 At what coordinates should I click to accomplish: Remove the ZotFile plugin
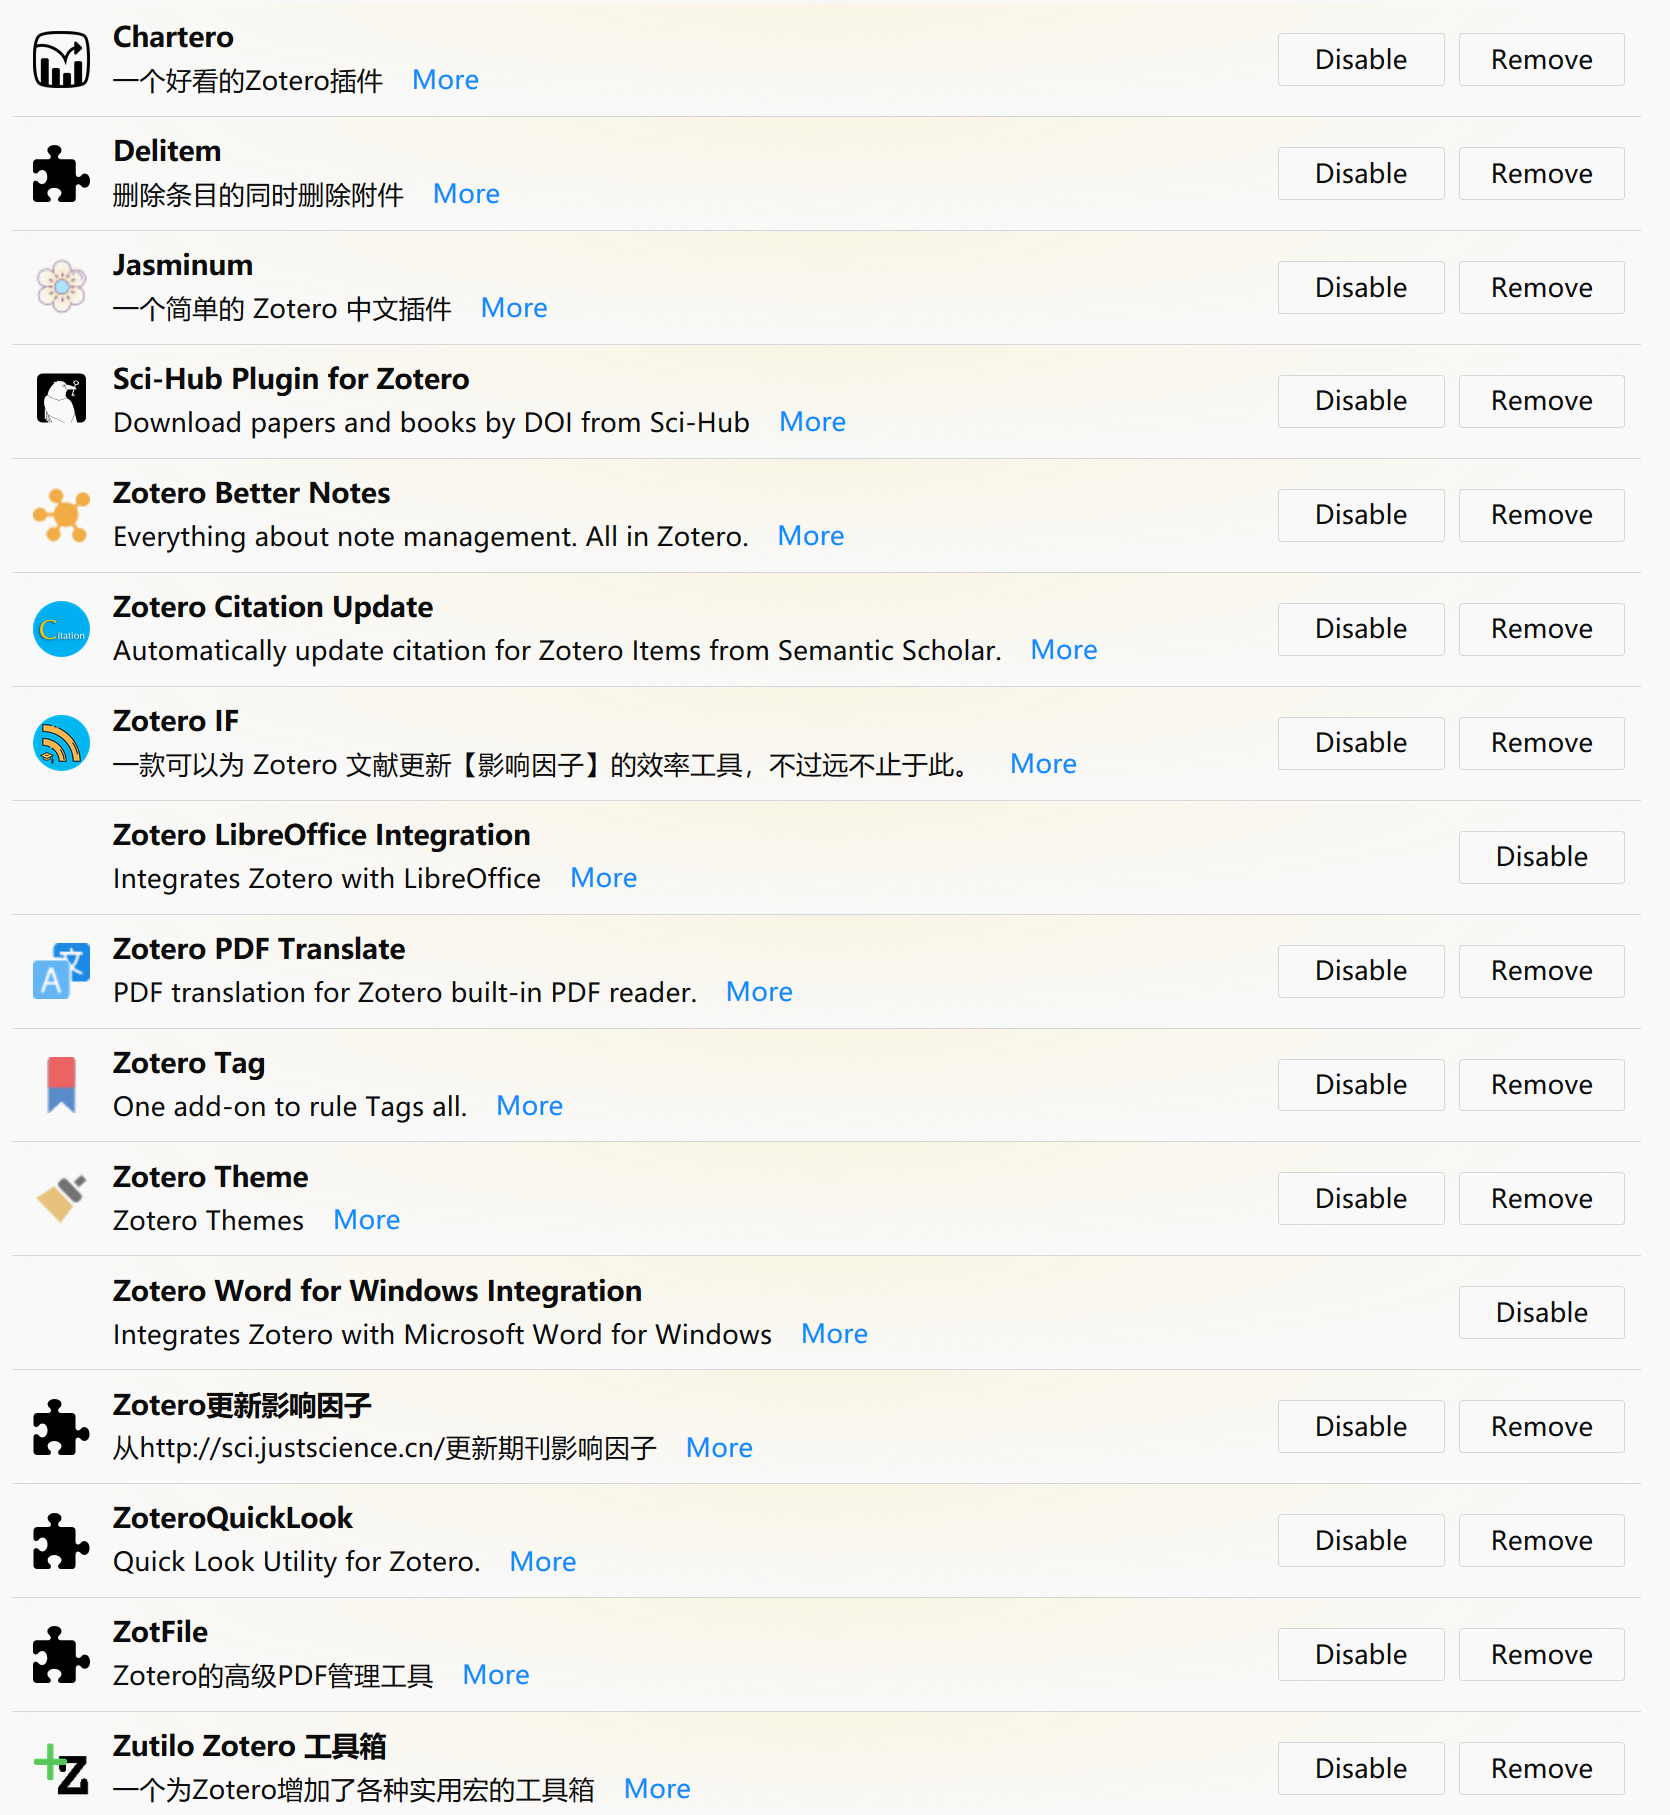1541,1654
